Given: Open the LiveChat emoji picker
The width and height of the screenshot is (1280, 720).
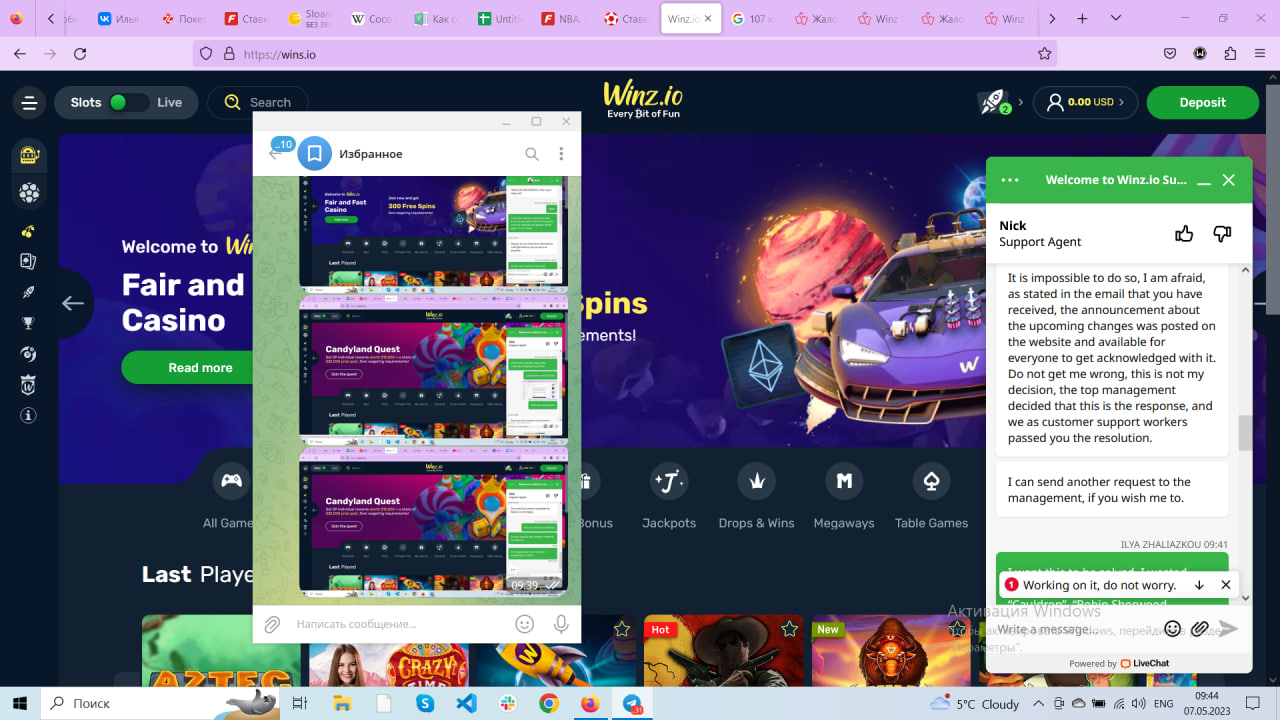Looking at the screenshot, I should pos(1173,629).
